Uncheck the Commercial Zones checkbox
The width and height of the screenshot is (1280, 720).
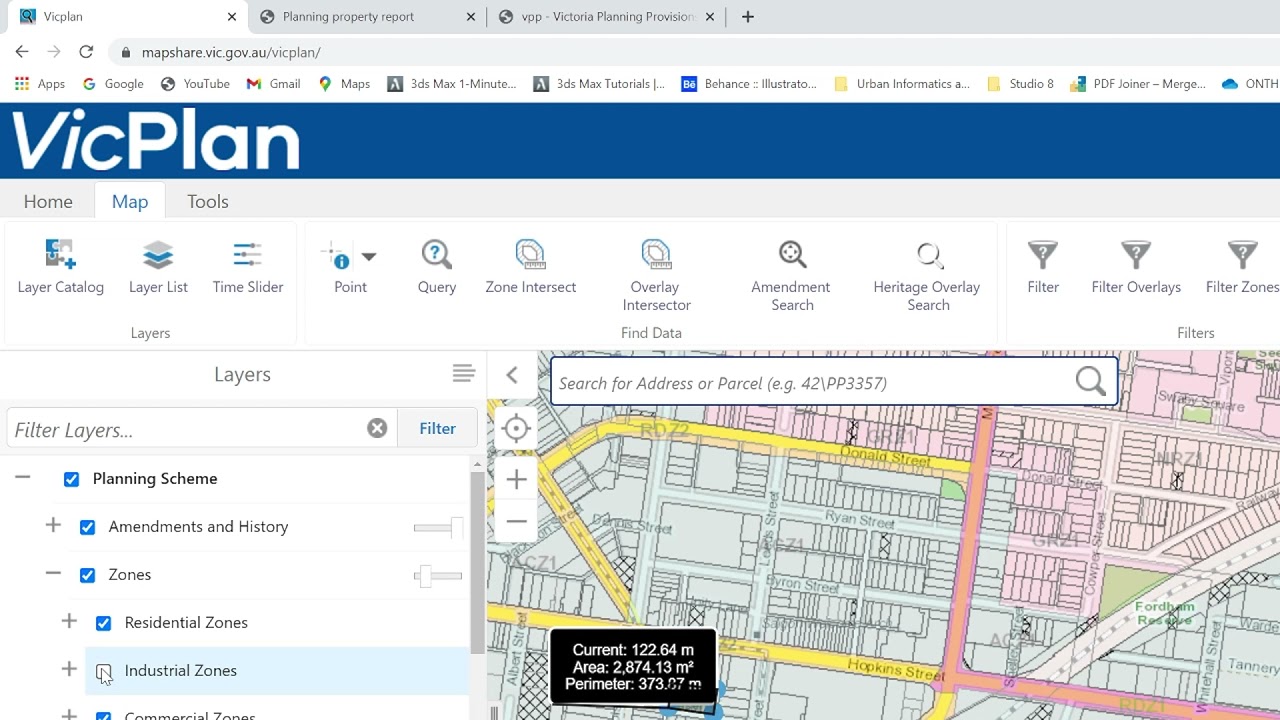click(104, 716)
